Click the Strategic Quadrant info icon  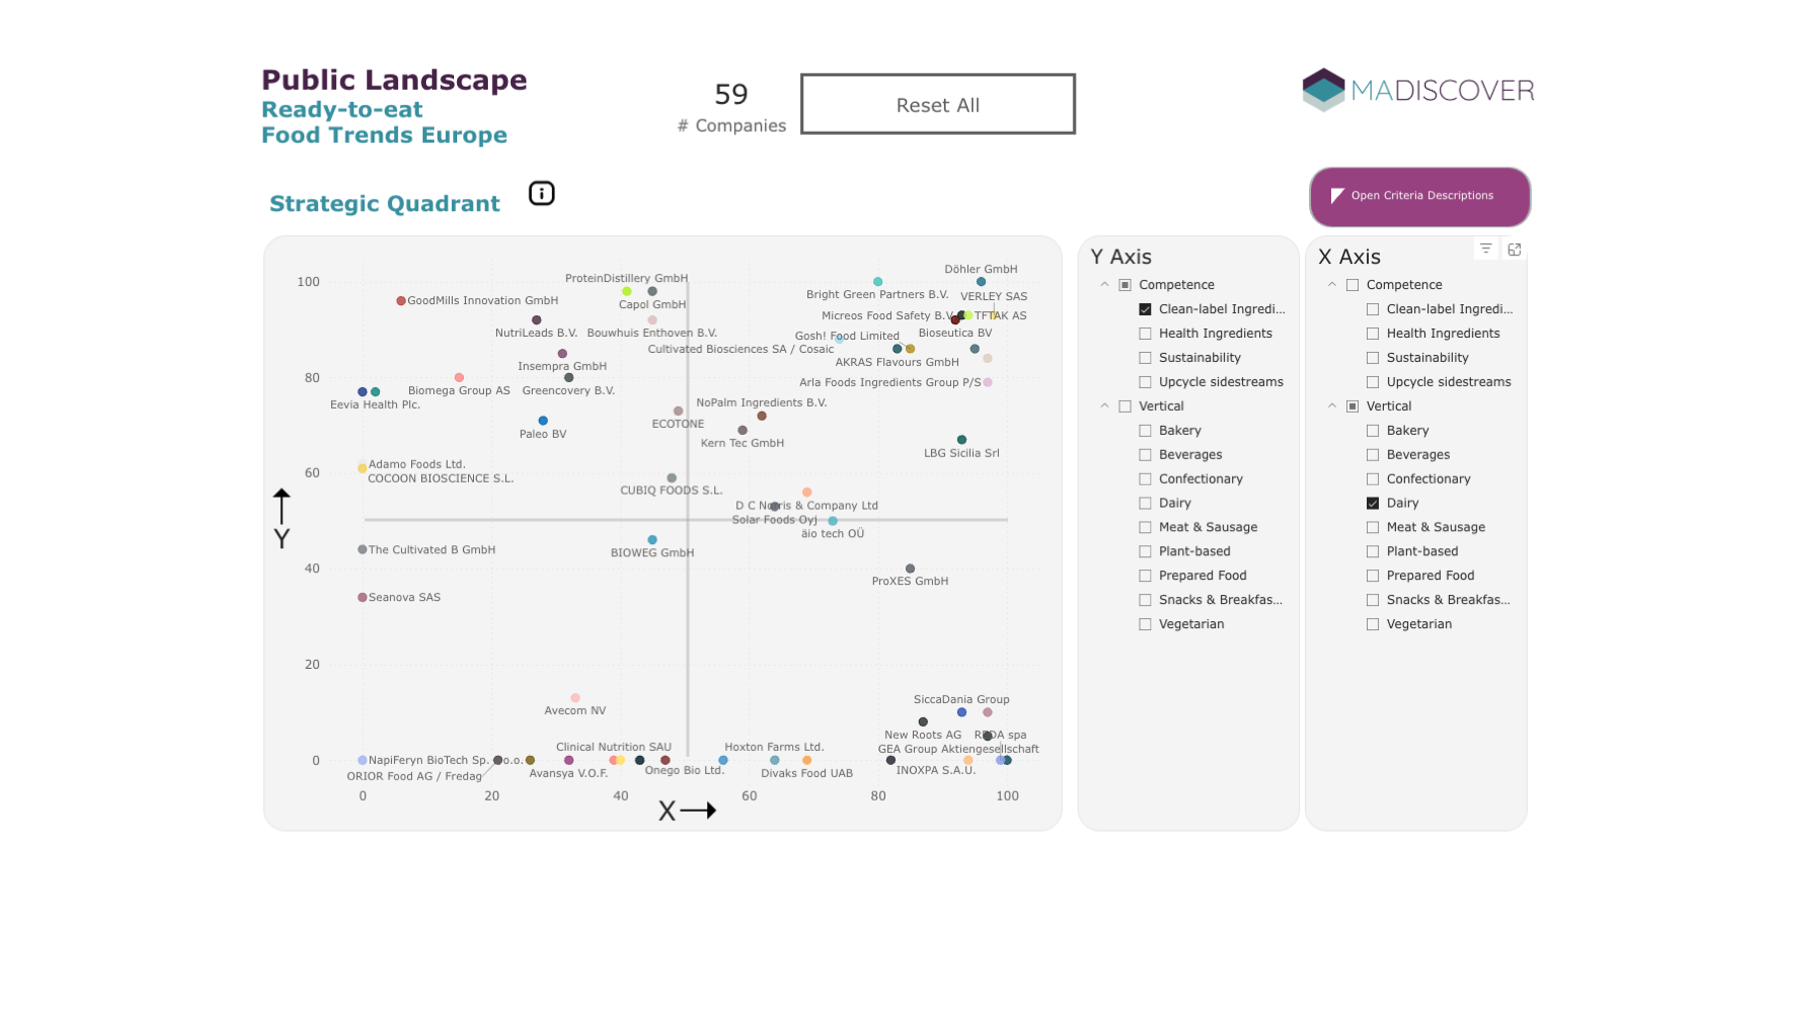pyautogui.click(x=541, y=193)
